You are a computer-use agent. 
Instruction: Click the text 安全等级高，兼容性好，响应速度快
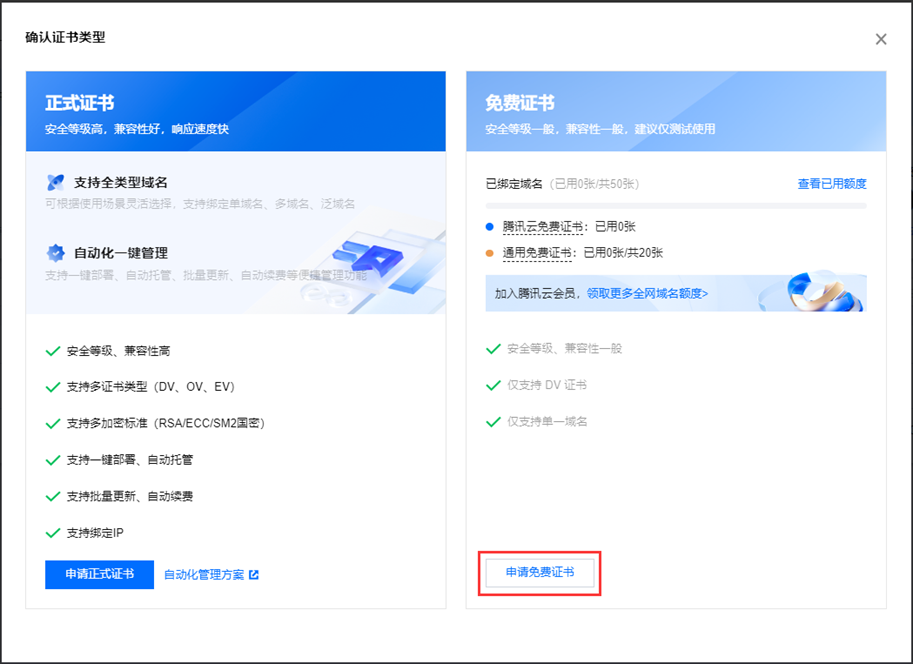(137, 129)
